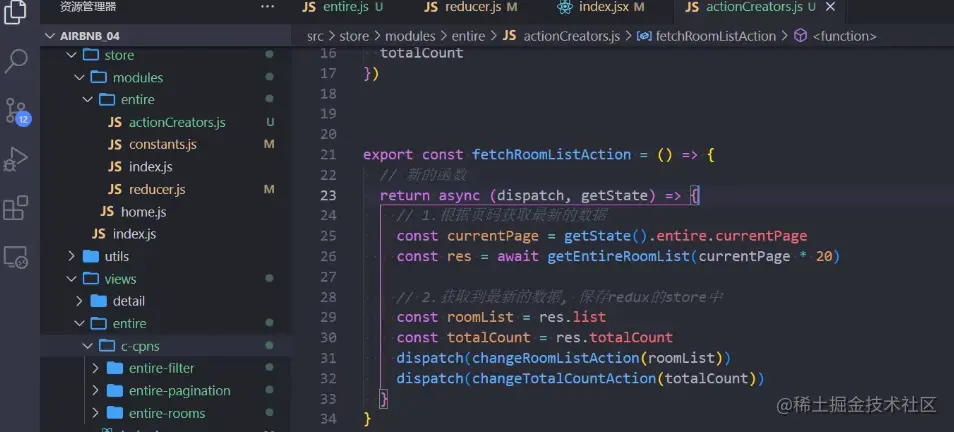Click the store breadcrumb segment
Screen dimensions: 954x432
354,36
